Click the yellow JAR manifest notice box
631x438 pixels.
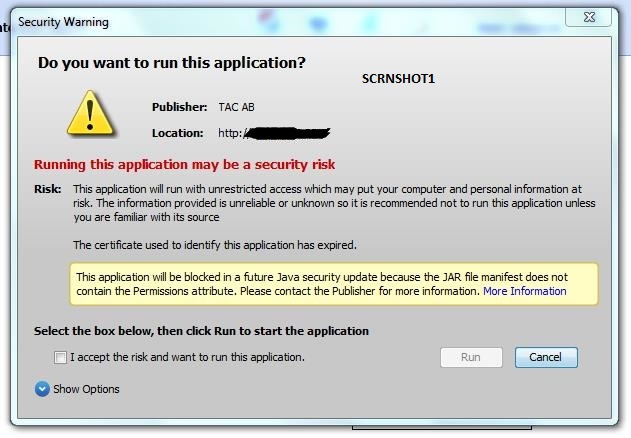(x=334, y=284)
